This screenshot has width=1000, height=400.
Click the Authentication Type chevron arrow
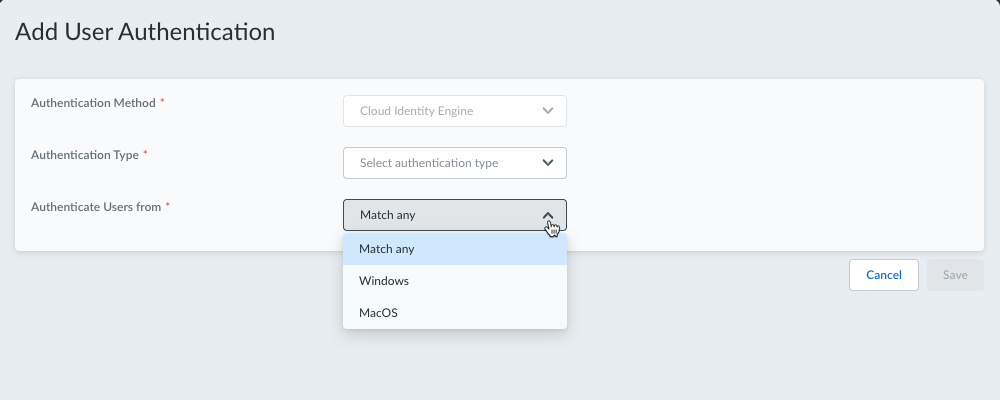tap(547, 163)
